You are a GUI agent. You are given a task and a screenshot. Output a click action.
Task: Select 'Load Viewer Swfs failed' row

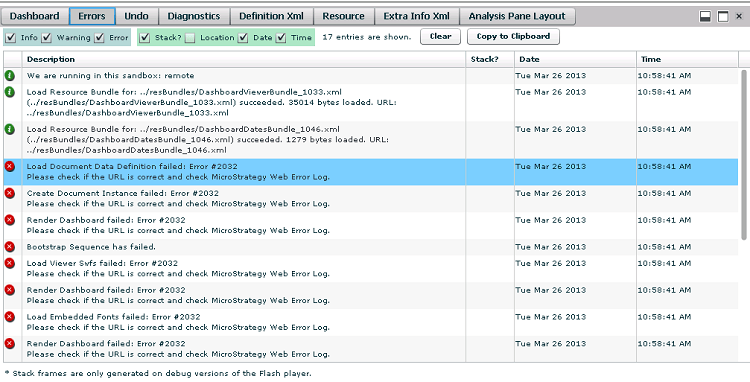(x=371, y=268)
